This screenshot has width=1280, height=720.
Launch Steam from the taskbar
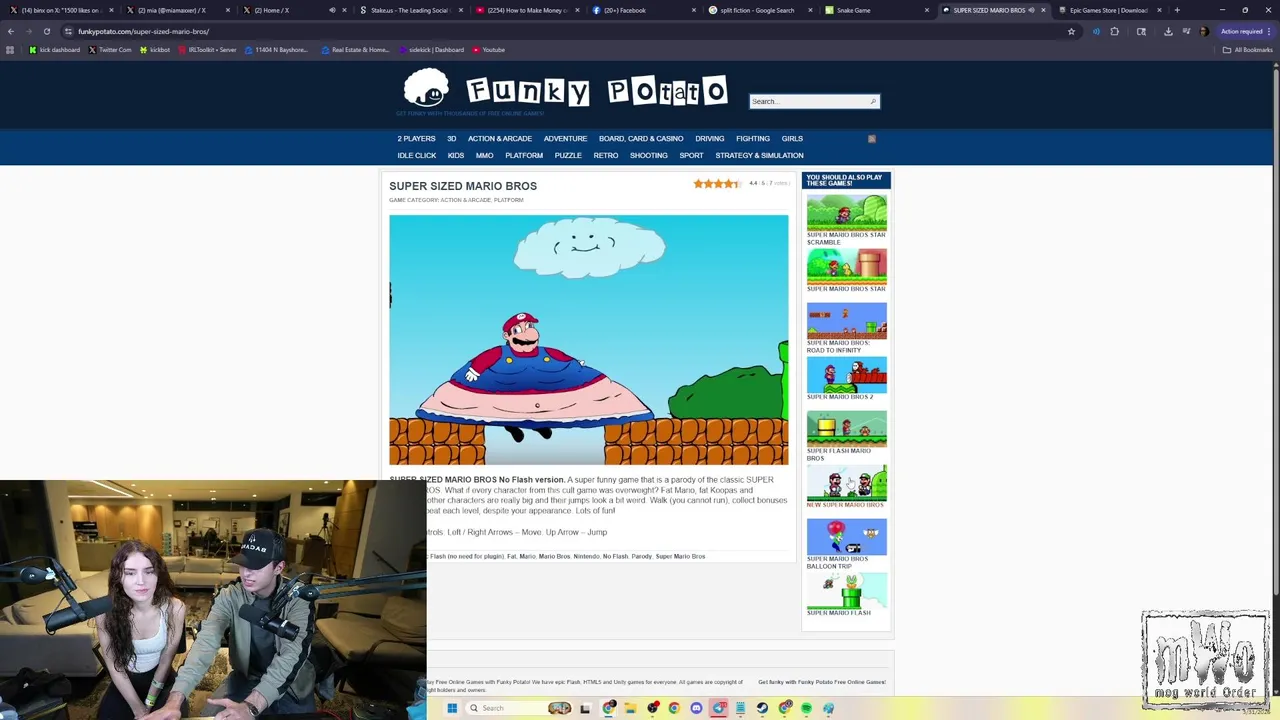[762, 708]
